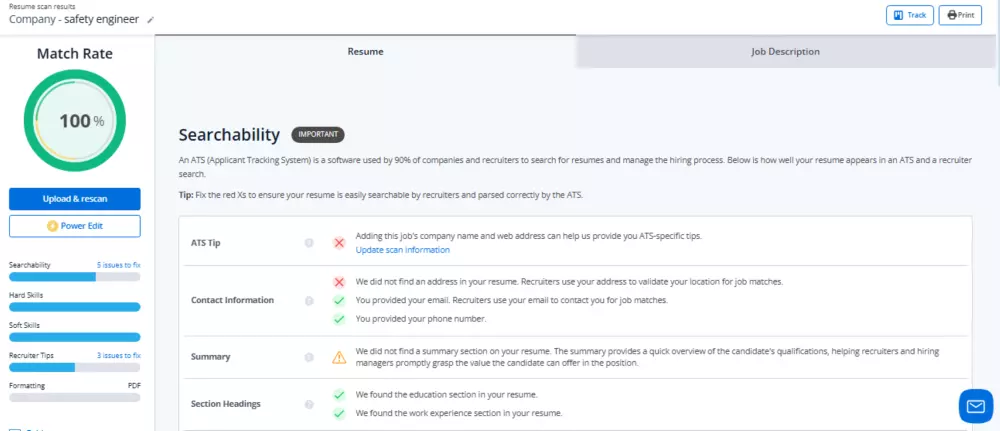Screen dimensions: 1000x431
Task: Click the red X icon for ATS Tip
Action: [339, 242]
